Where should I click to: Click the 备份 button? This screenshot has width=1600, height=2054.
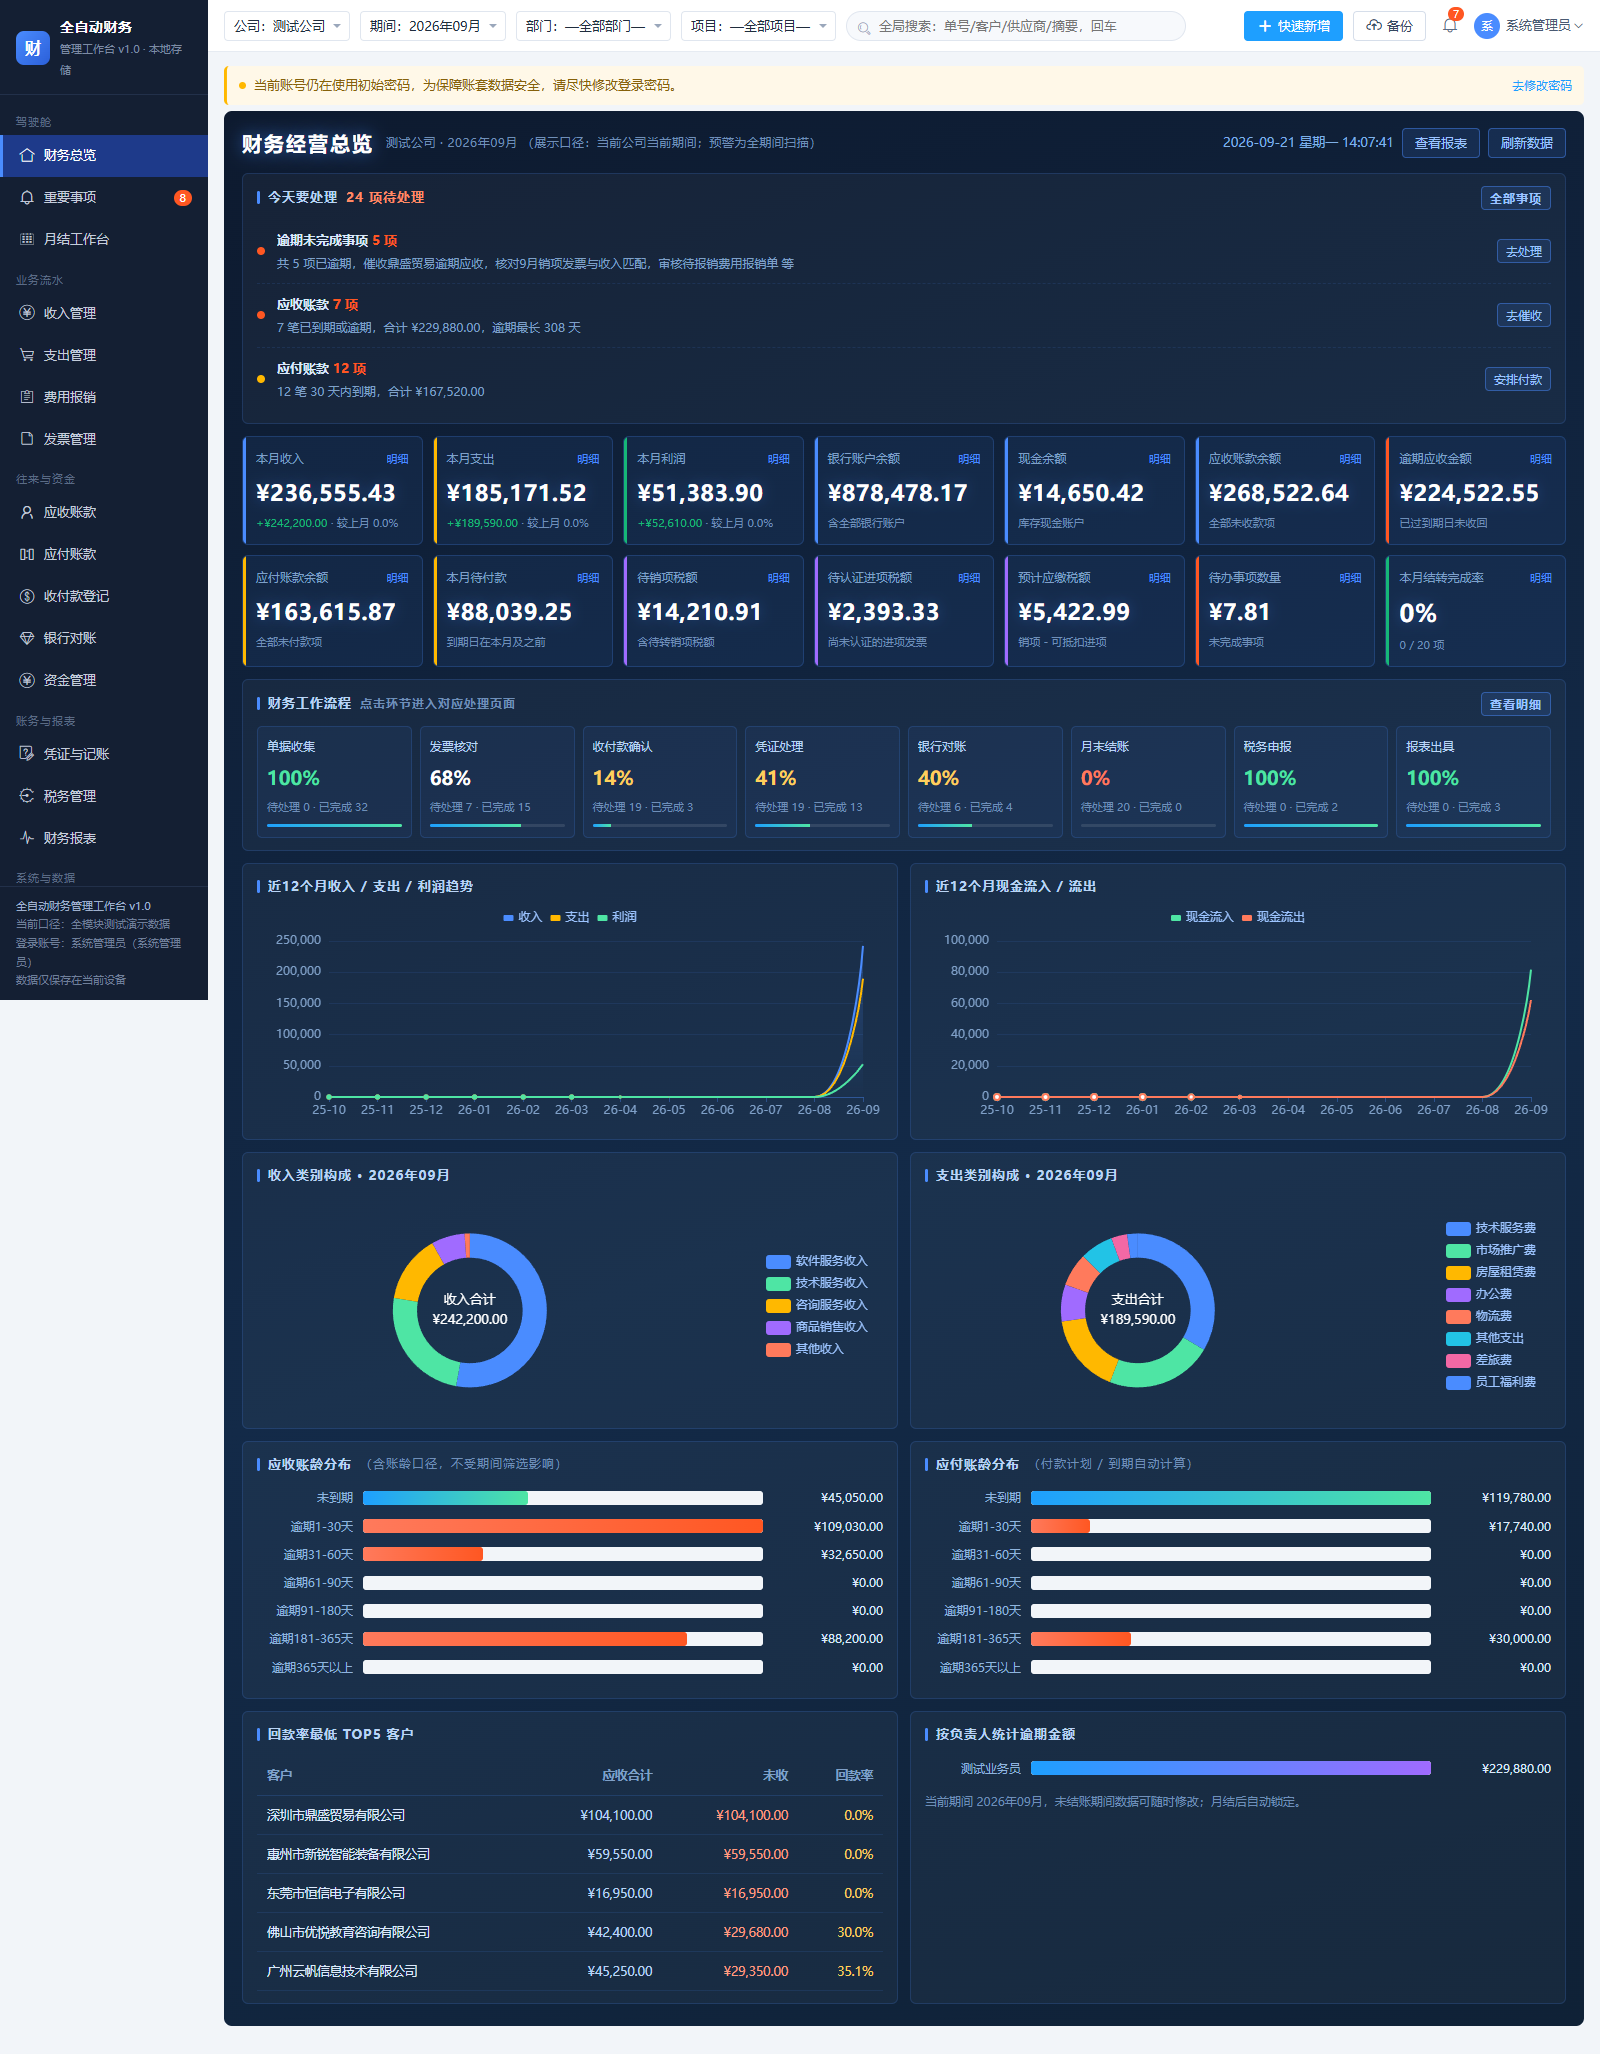(x=1389, y=26)
